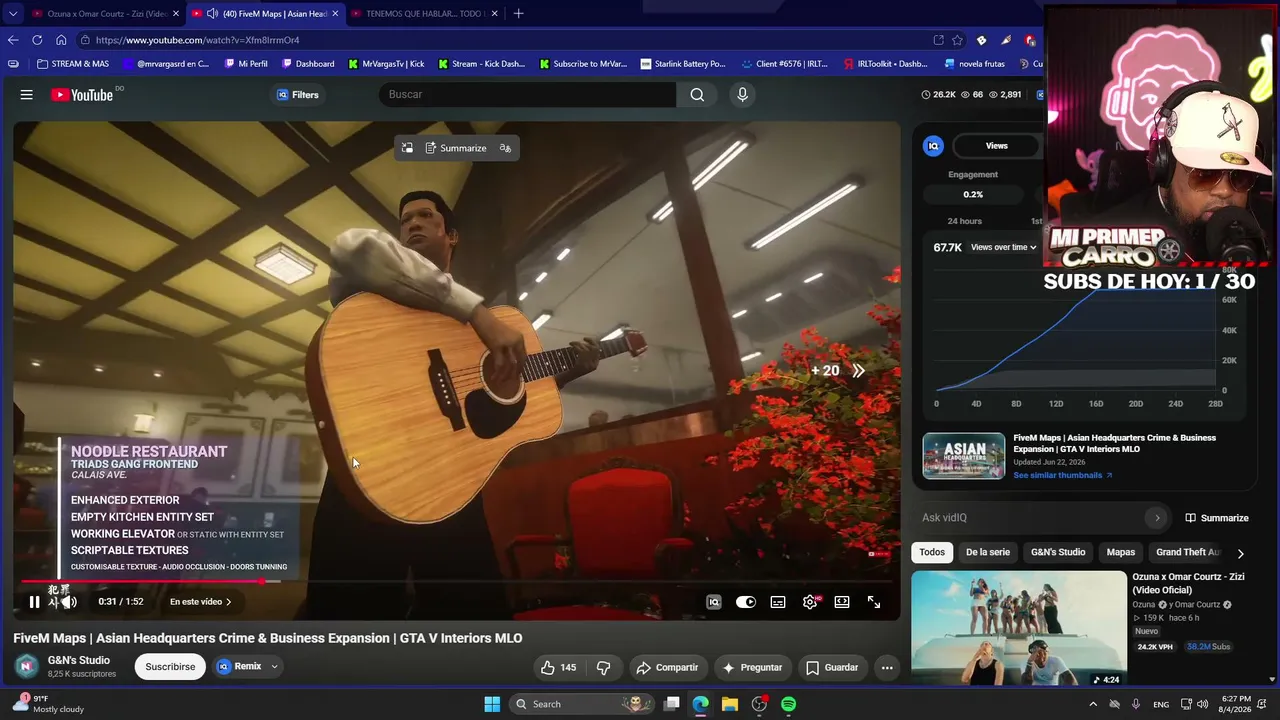Switch to the 'TENEMOS QUE HABLAR' browser tab

(423, 14)
